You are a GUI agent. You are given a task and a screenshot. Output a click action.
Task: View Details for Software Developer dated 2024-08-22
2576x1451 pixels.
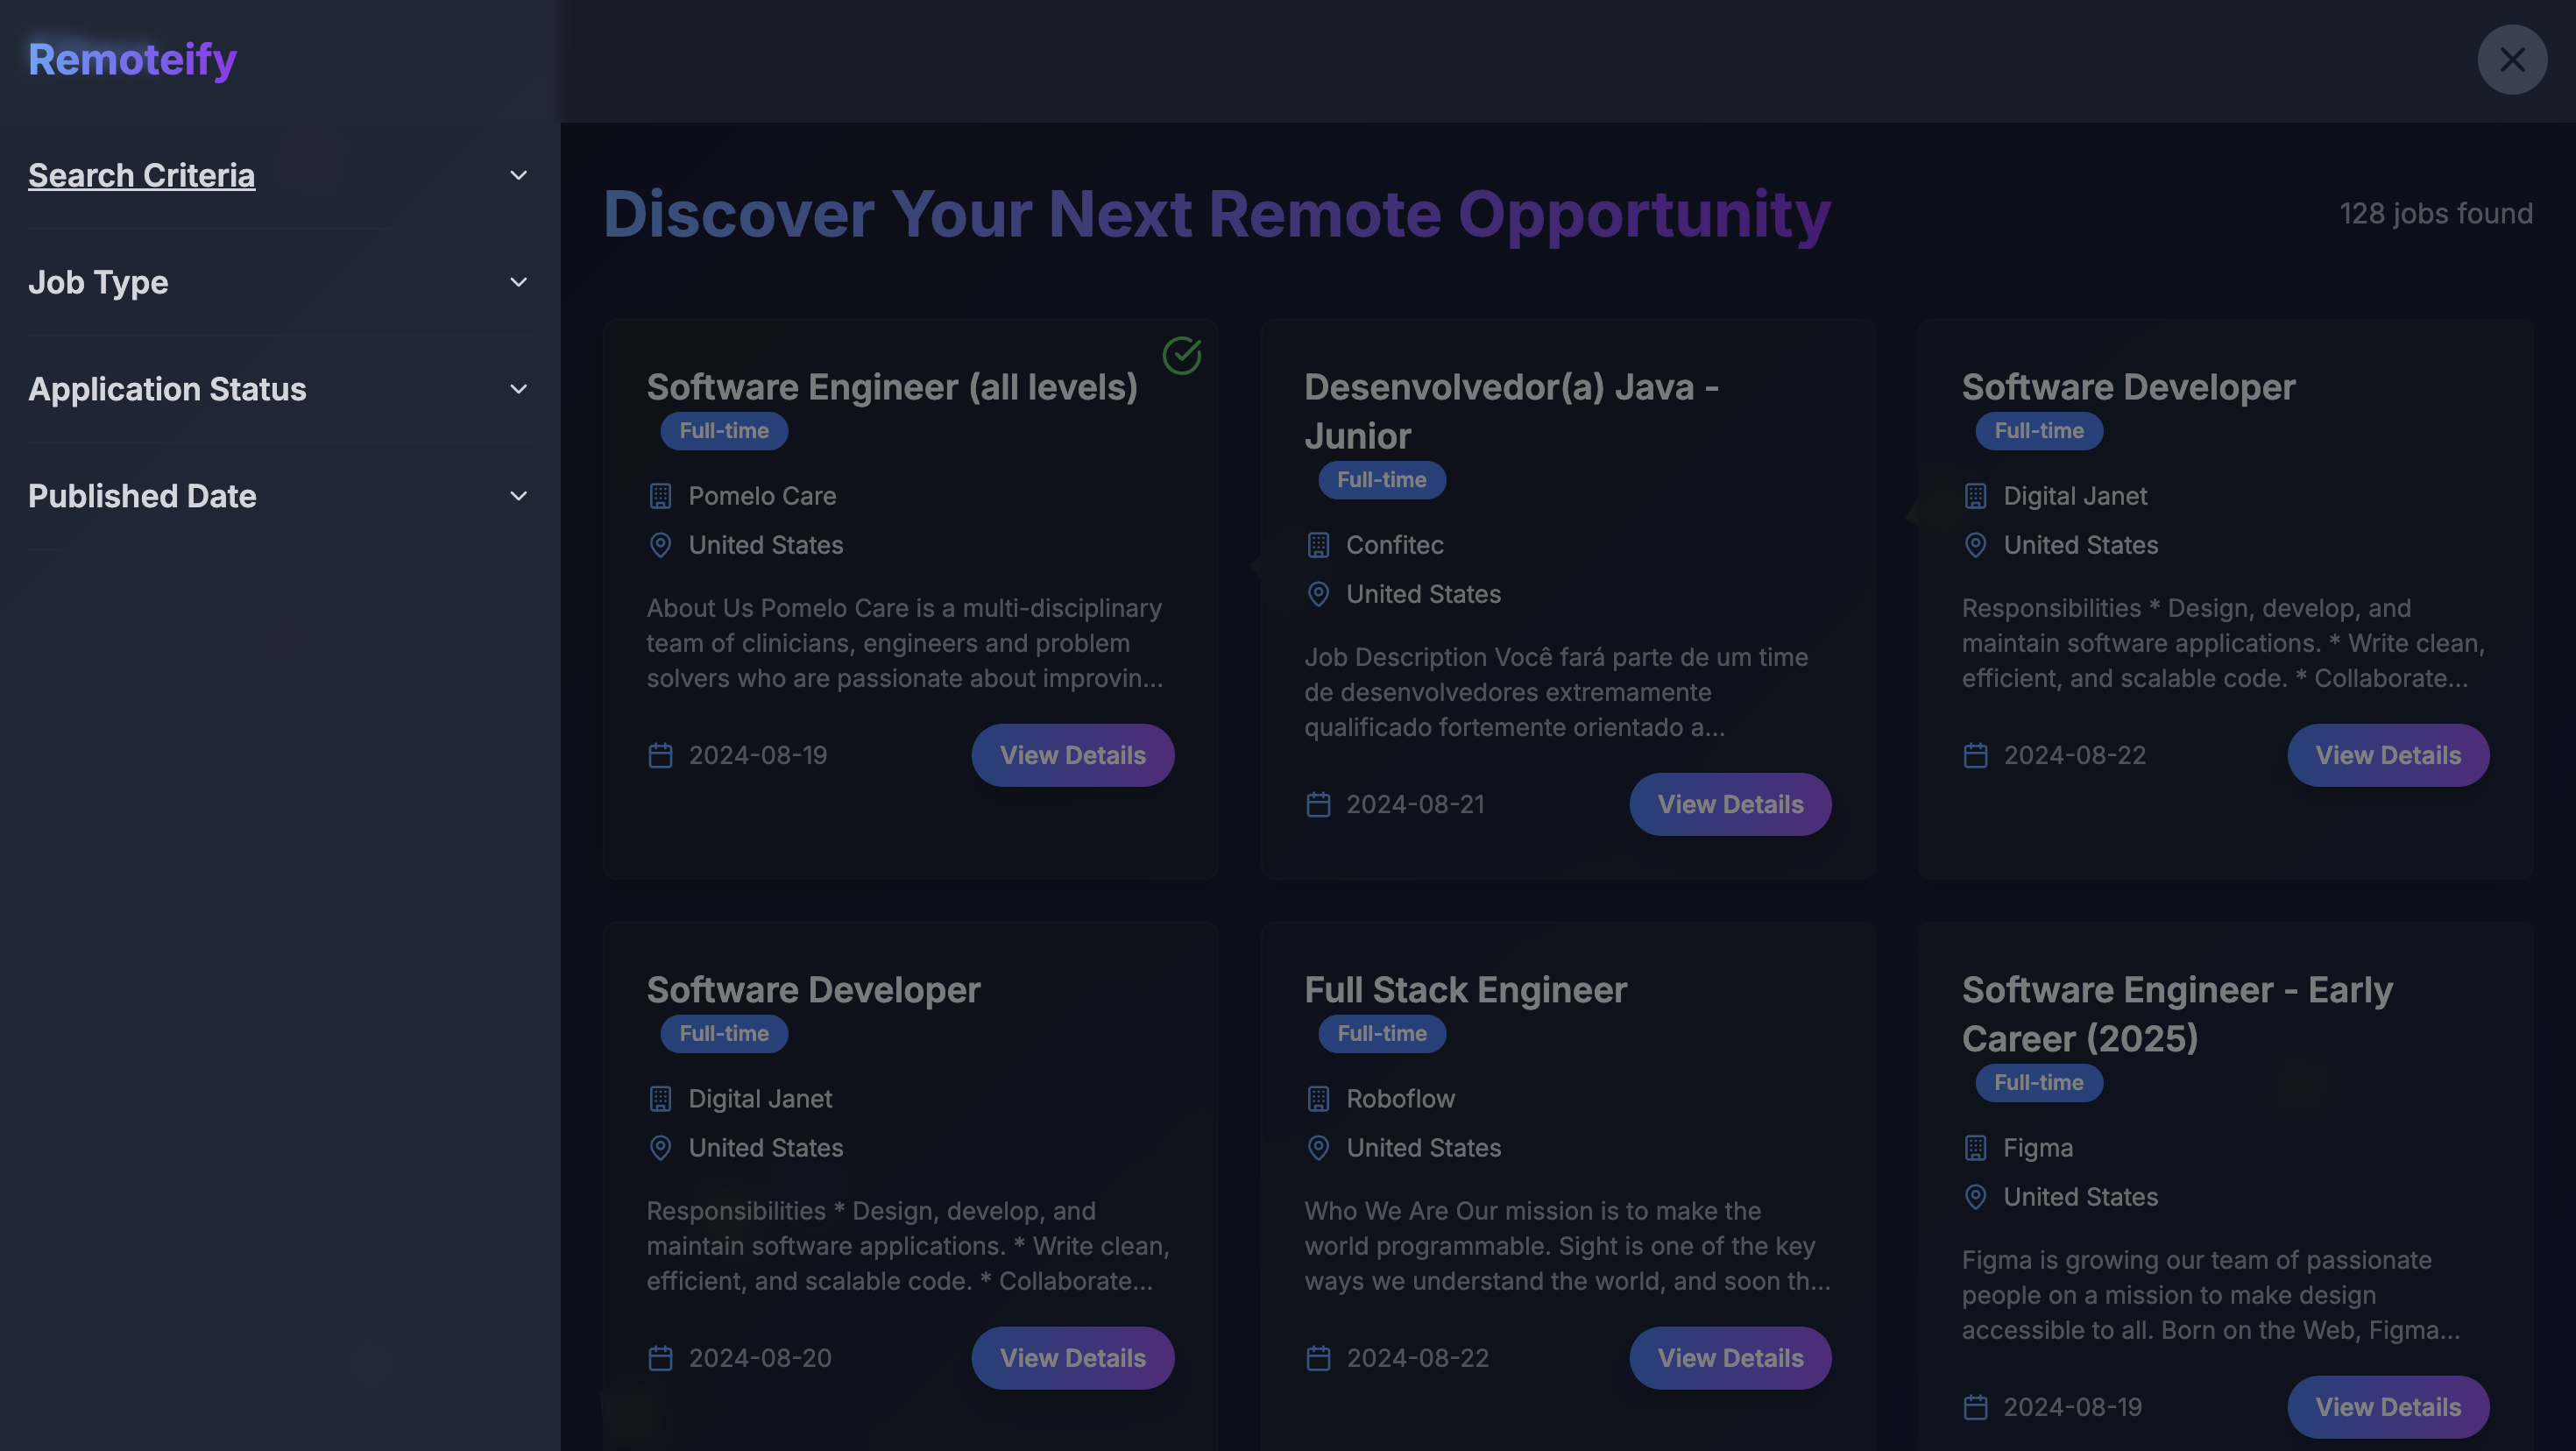pos(2388,755)
